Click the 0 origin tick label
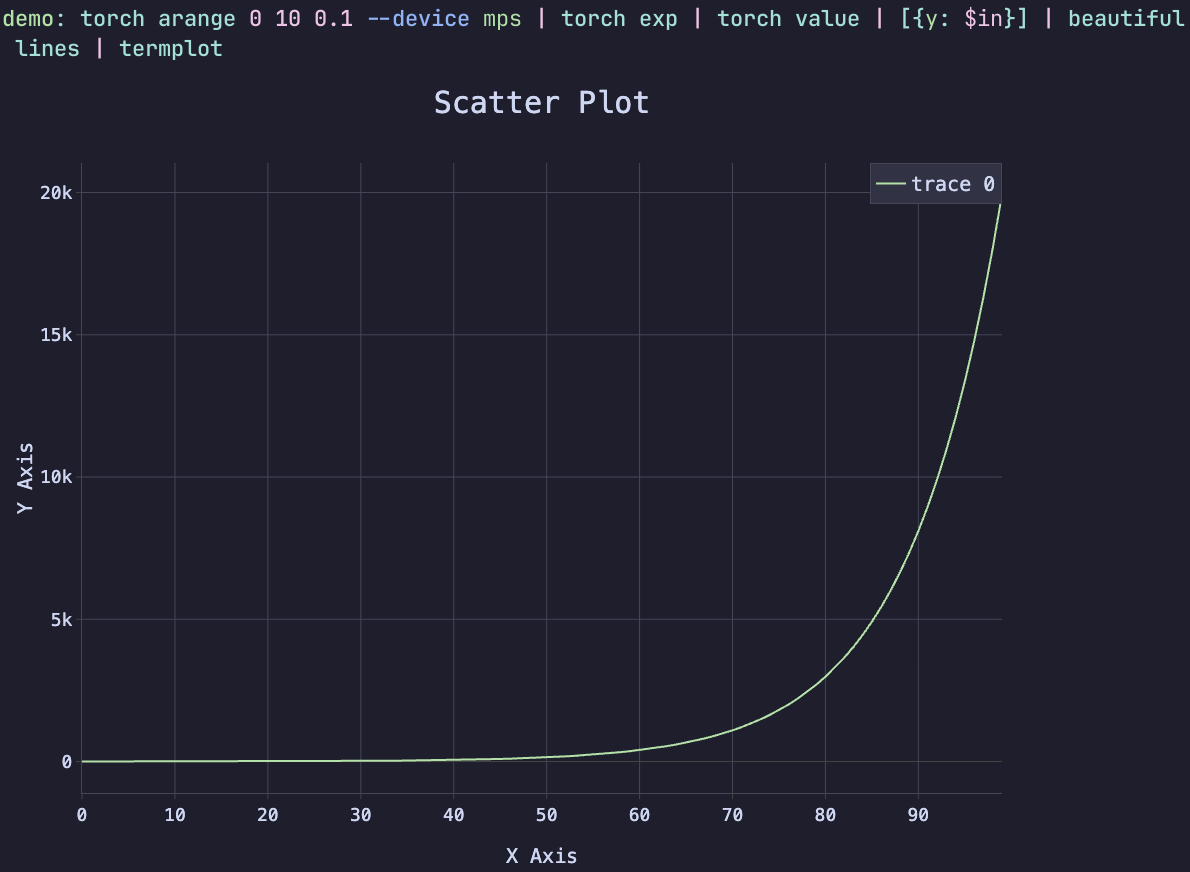The image size is (1190, 872). click(81, 815)
